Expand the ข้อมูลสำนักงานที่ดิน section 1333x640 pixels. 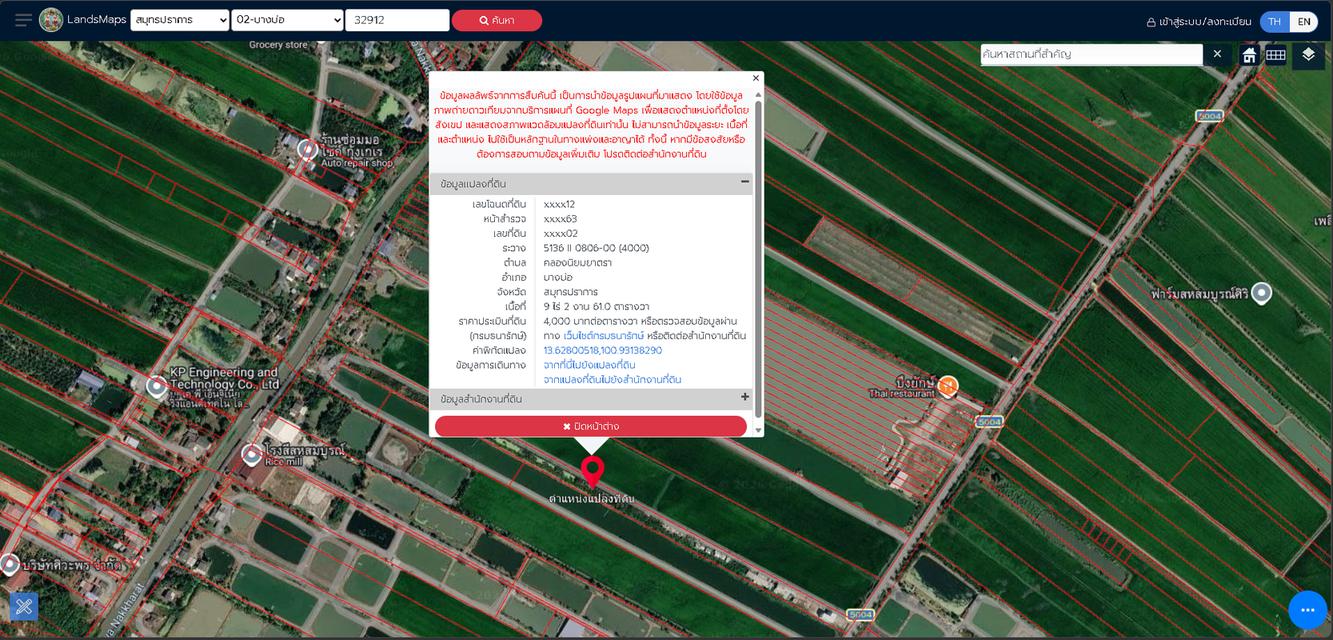744,397
